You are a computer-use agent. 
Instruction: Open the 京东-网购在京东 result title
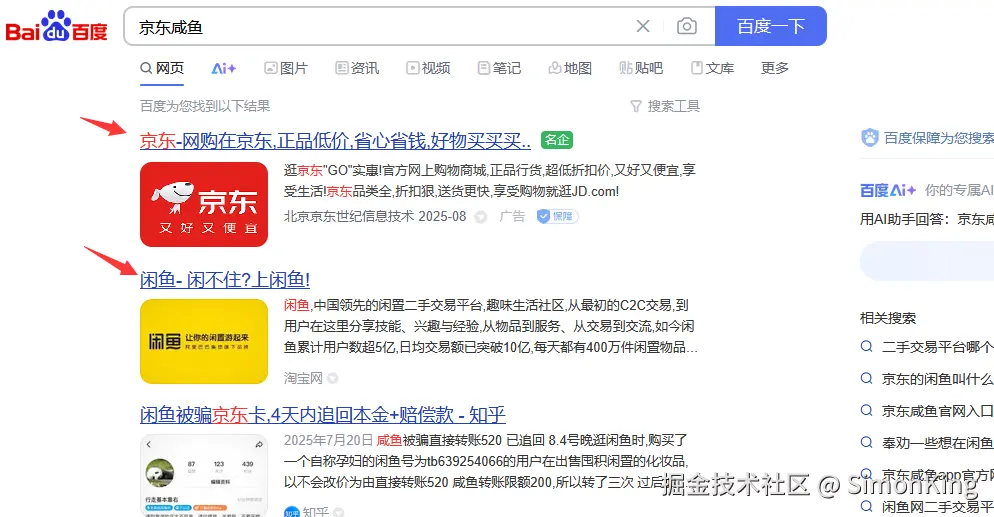point(335,141)
